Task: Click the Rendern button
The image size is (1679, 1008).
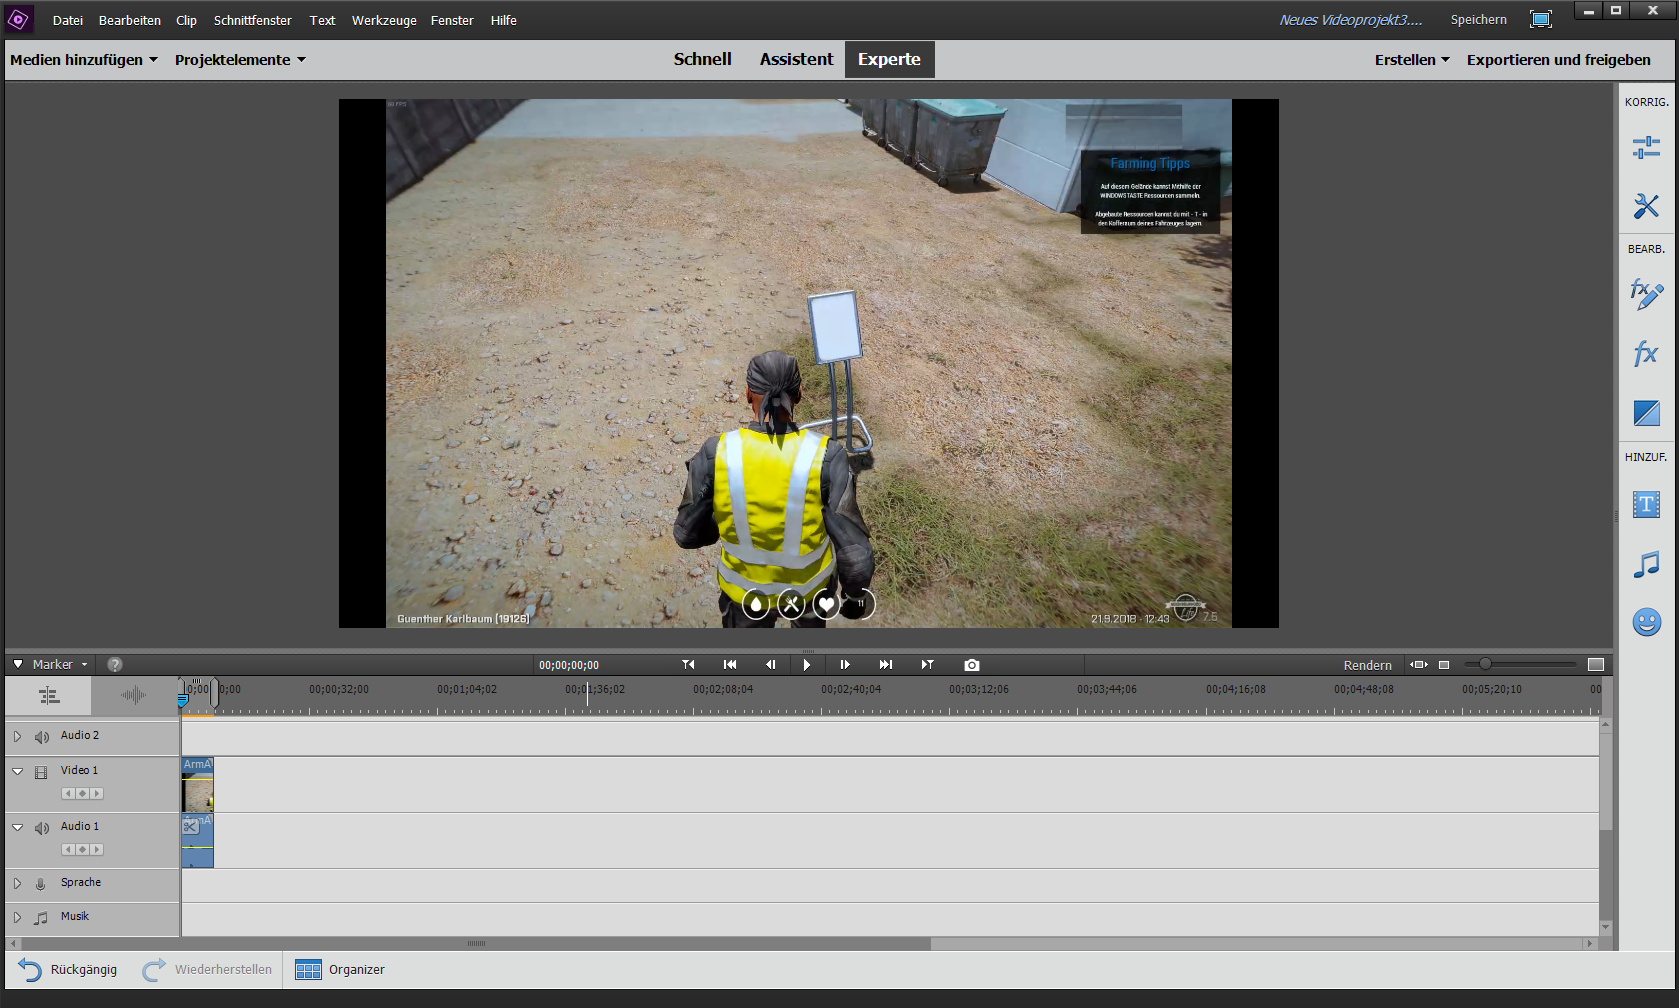Action: [1367, 665]
